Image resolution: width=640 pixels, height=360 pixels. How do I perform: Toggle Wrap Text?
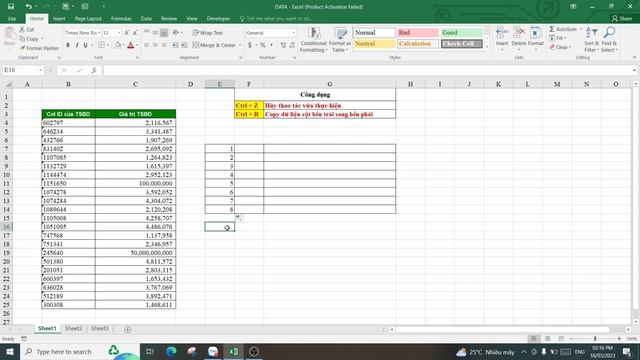pyautogui.click(x=208, y=33)
